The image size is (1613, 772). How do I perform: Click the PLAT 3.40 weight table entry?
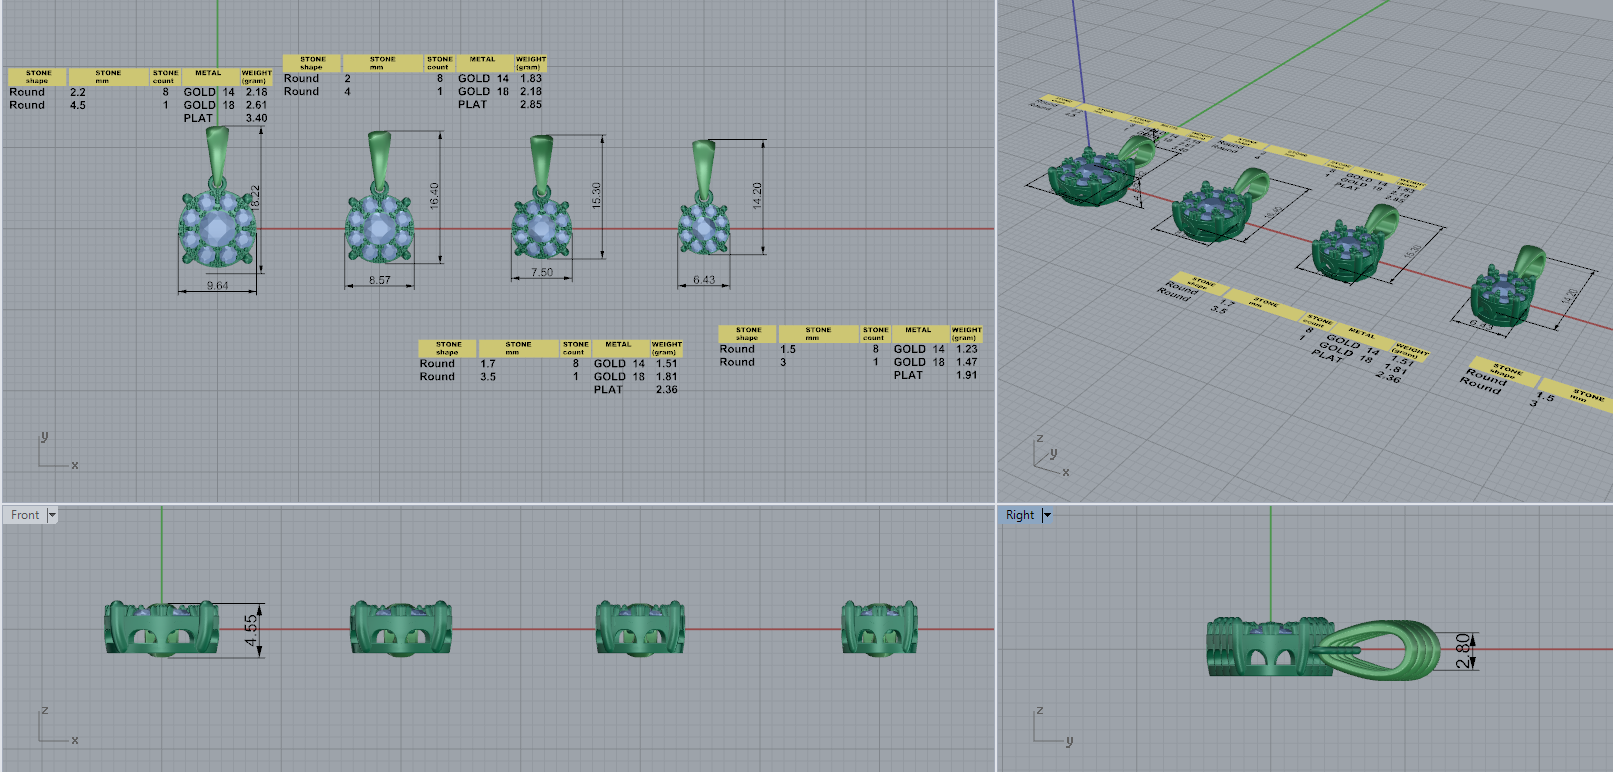click(225, 118)
